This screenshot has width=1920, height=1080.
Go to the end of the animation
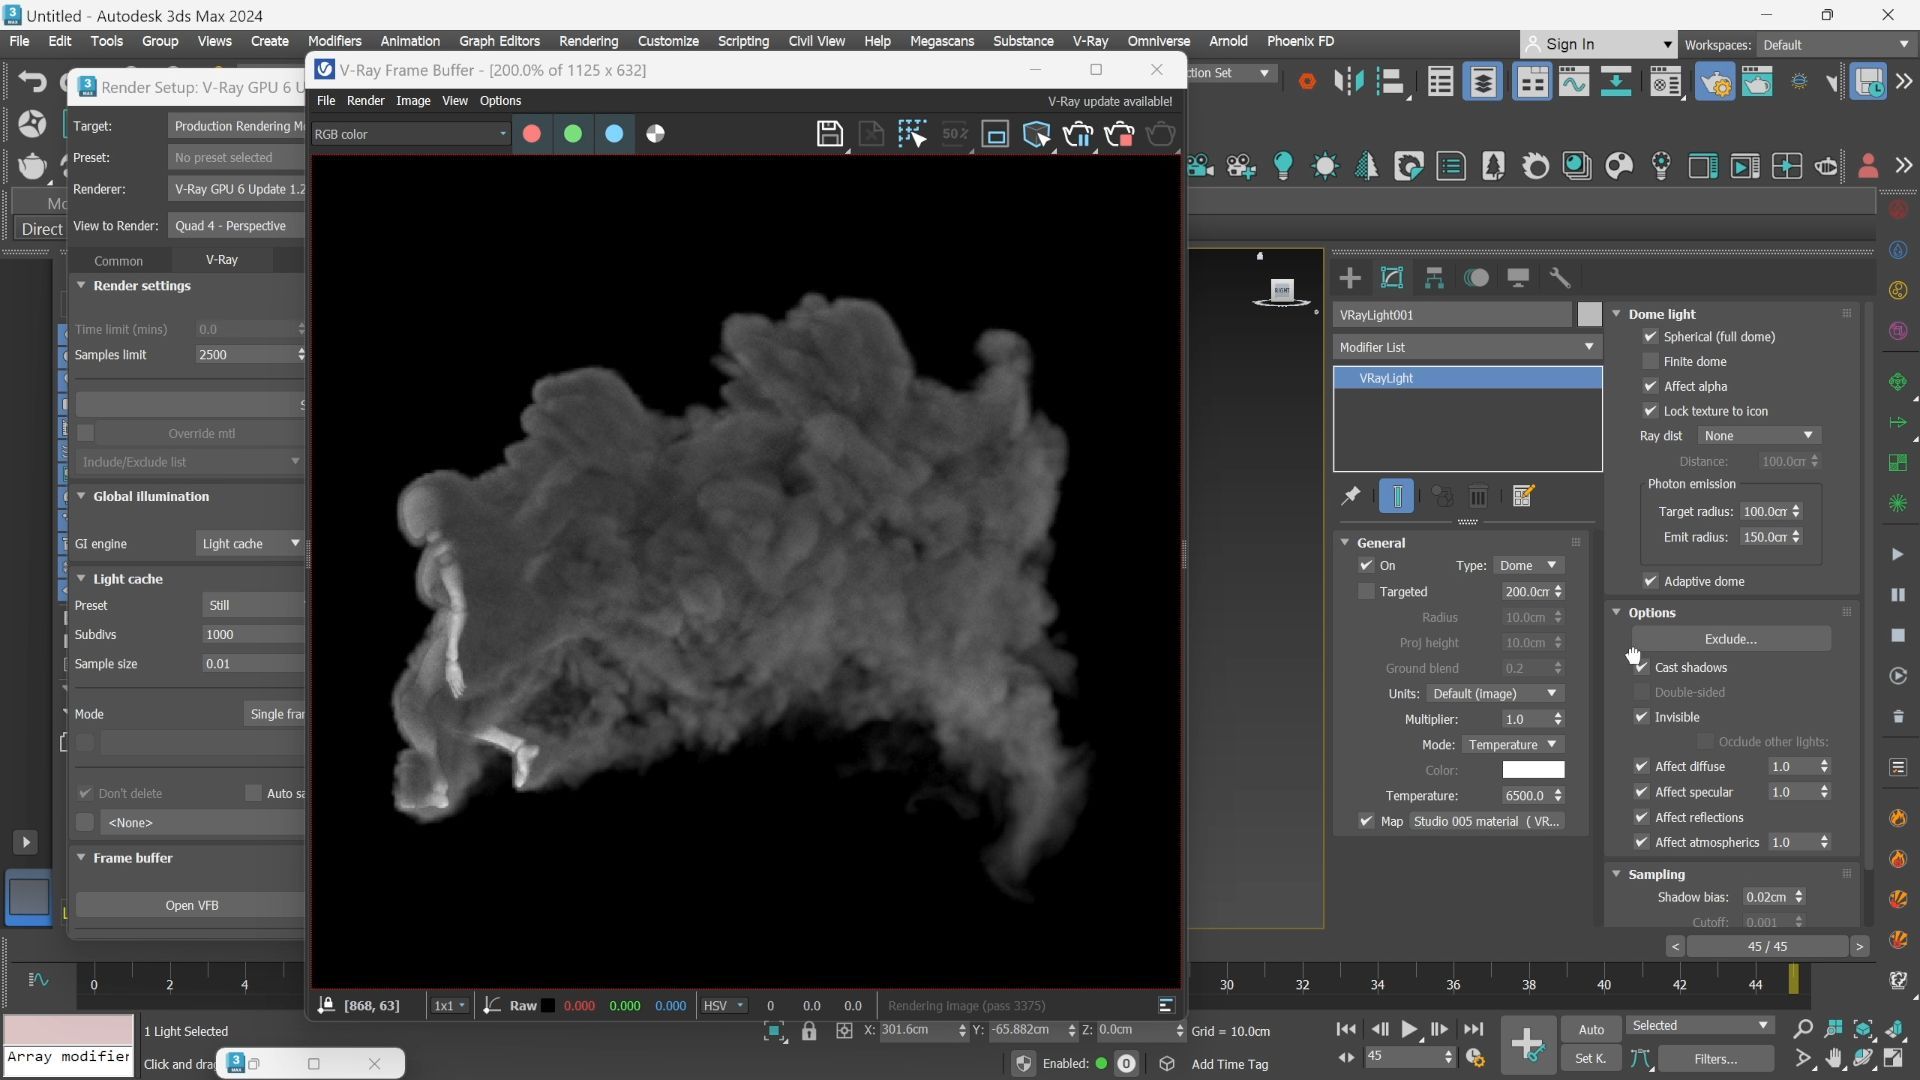click(x=1473, y=1029)
